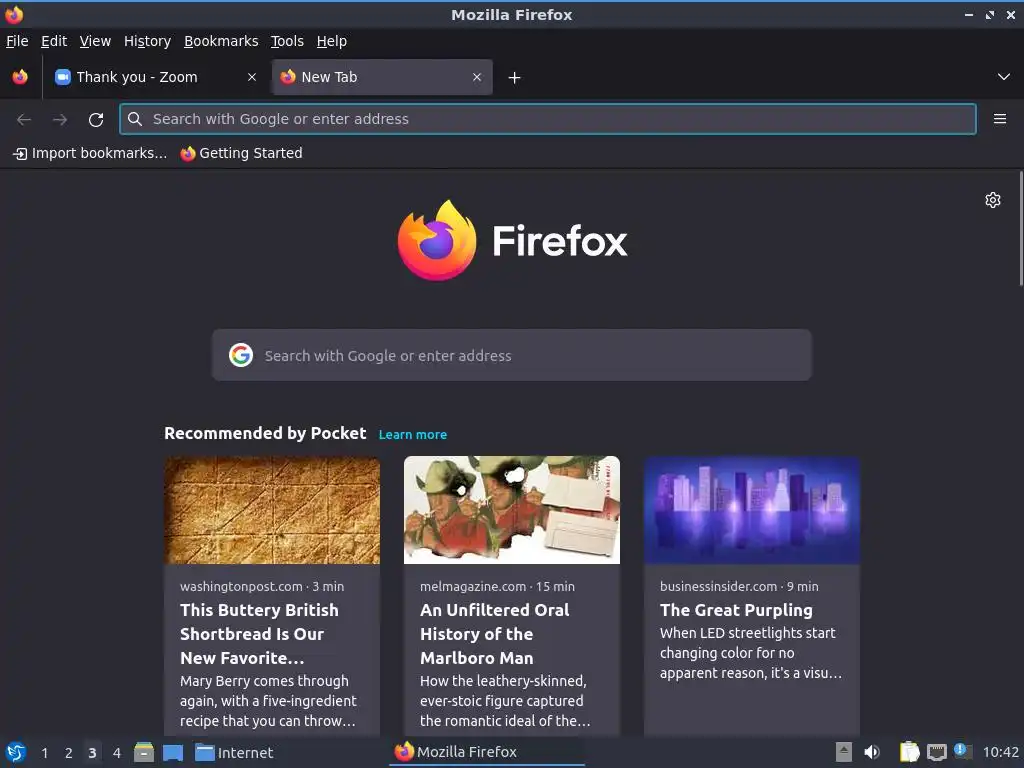The height and width of the screenshot is (768, 1024).
Task: Open the file manager taskbar icon
Action: 144,752
